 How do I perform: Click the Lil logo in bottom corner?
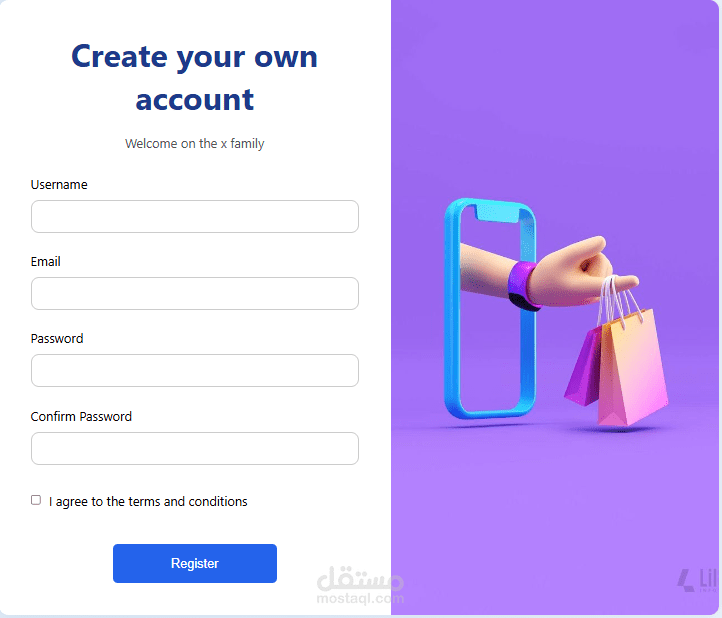click(697, 580)
